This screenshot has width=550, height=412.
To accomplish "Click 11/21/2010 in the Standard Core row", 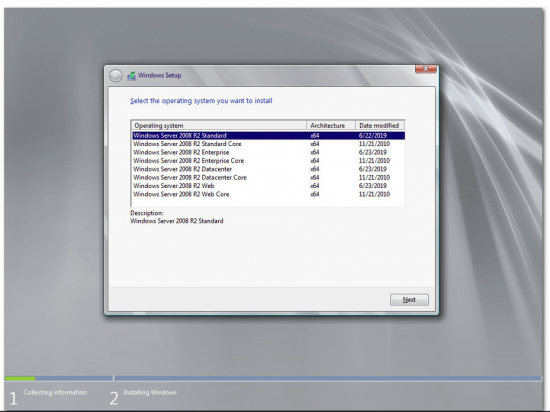I will tap(374, 144).
